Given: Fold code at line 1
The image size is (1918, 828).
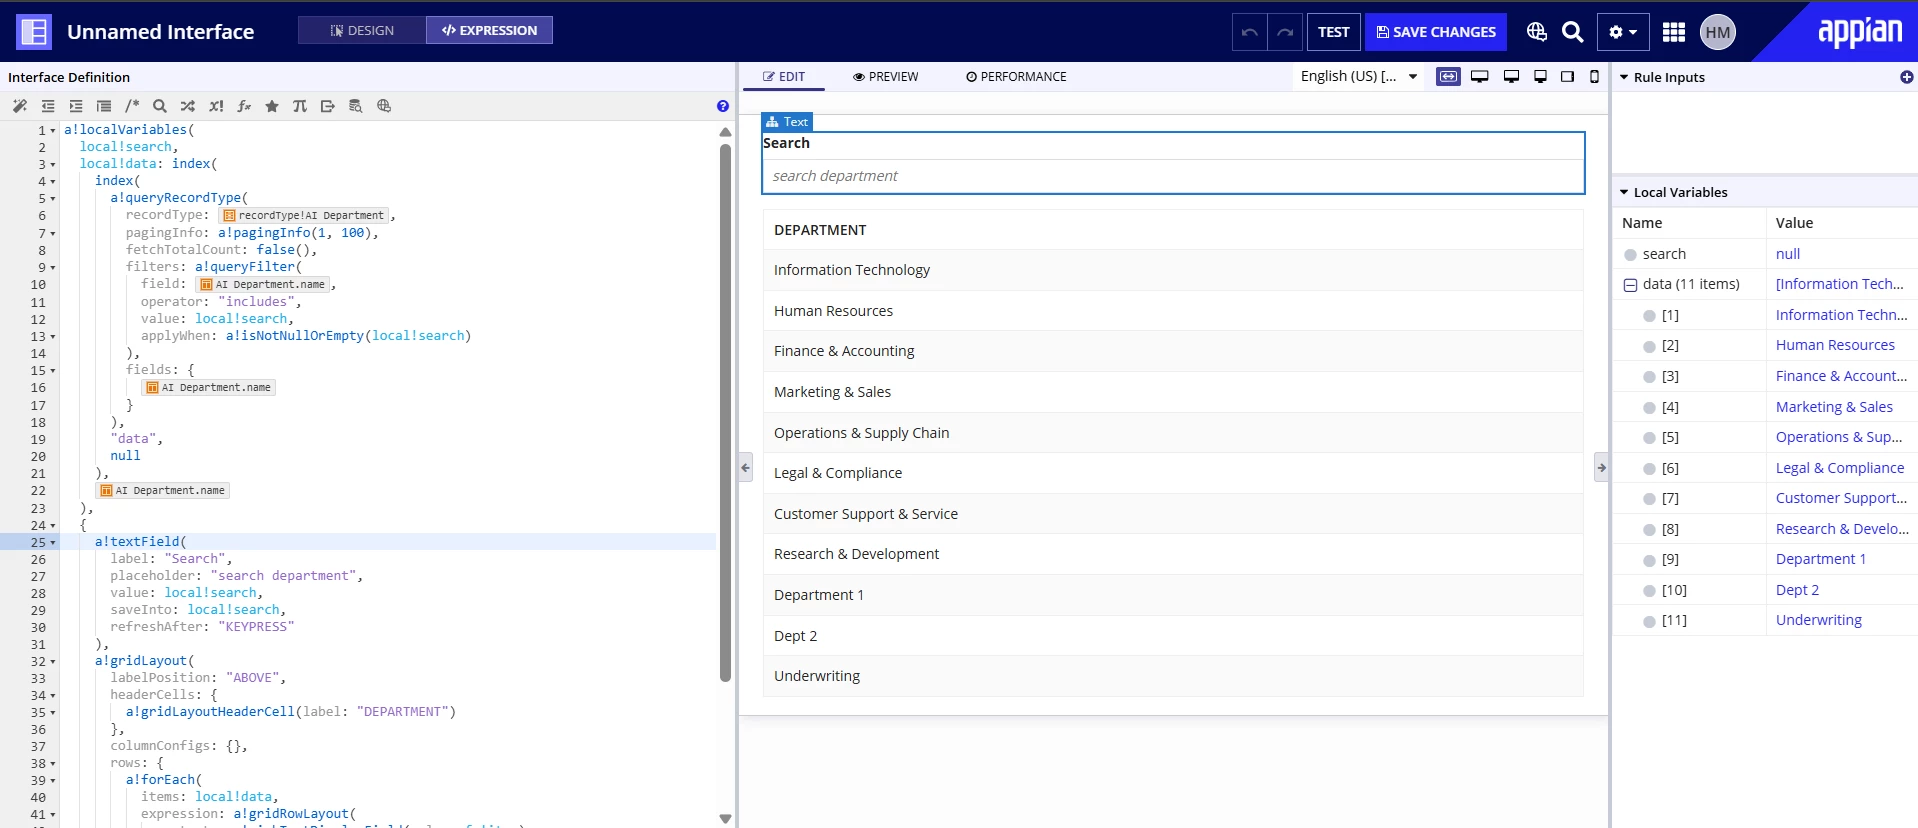Looking at the screenshot, I should pyautogui.click(x=53, y=130).
